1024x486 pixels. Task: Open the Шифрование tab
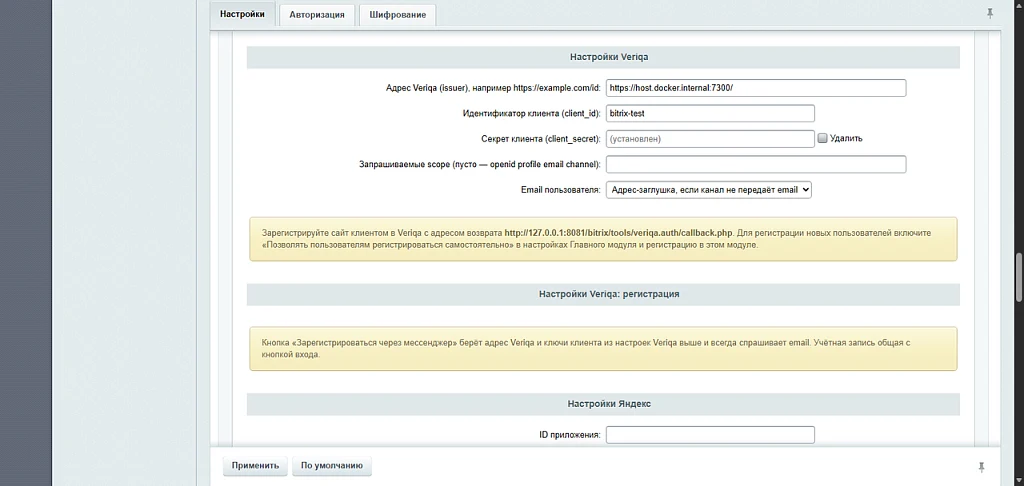397,15
